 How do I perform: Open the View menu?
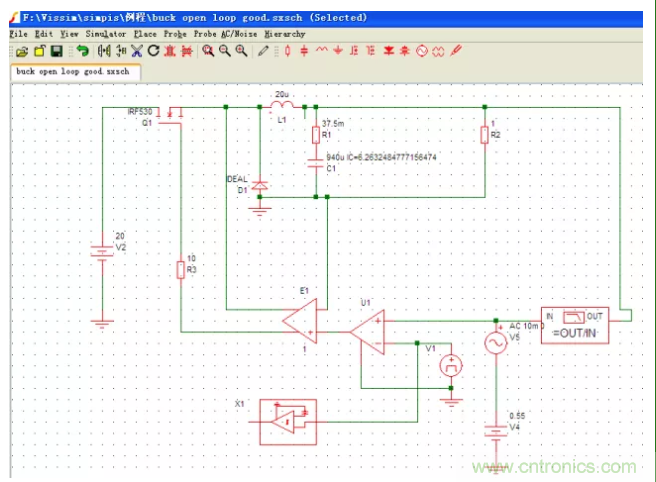70,33
